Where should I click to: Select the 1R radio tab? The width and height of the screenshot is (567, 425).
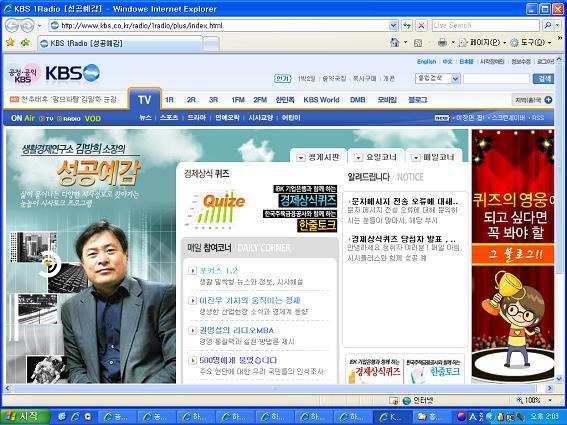pyautogui.click(x=169, y=100)
